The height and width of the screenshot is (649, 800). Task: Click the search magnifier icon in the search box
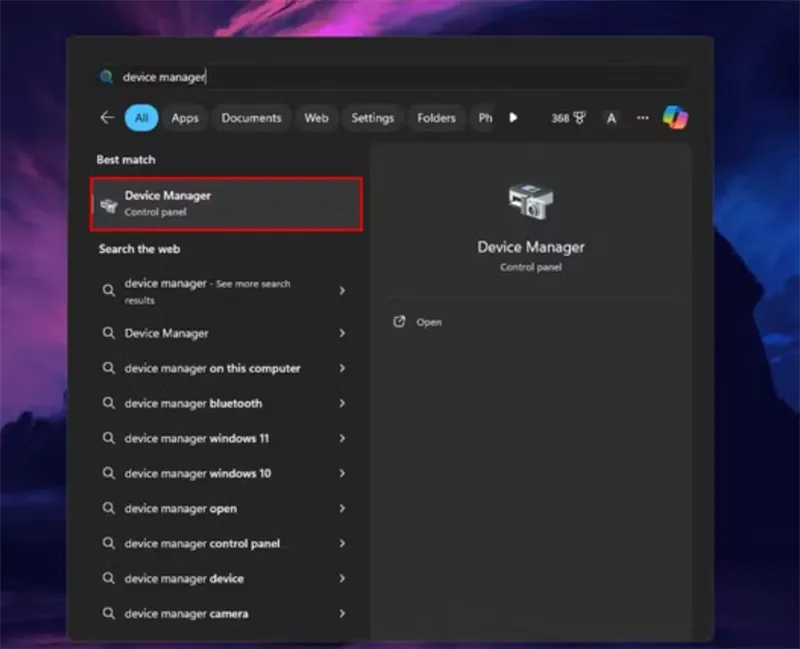[x=107, y=76]
